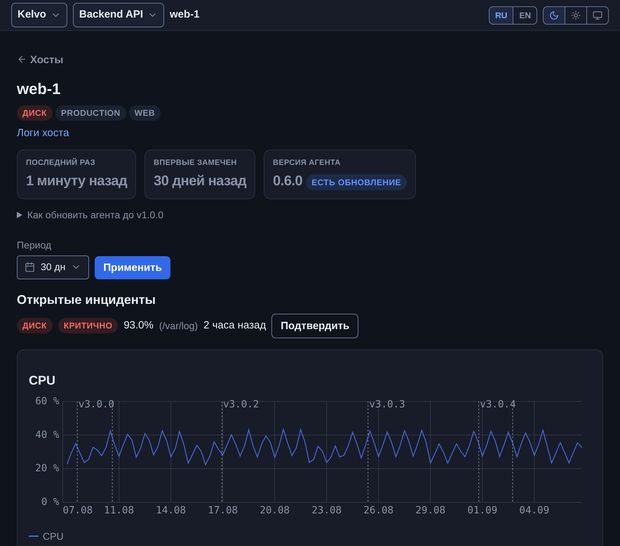Image resolution: width=620 pixels, height=546 pixels.
Task: Click agent version 0.6.0
Action: [x=287, y=181]
